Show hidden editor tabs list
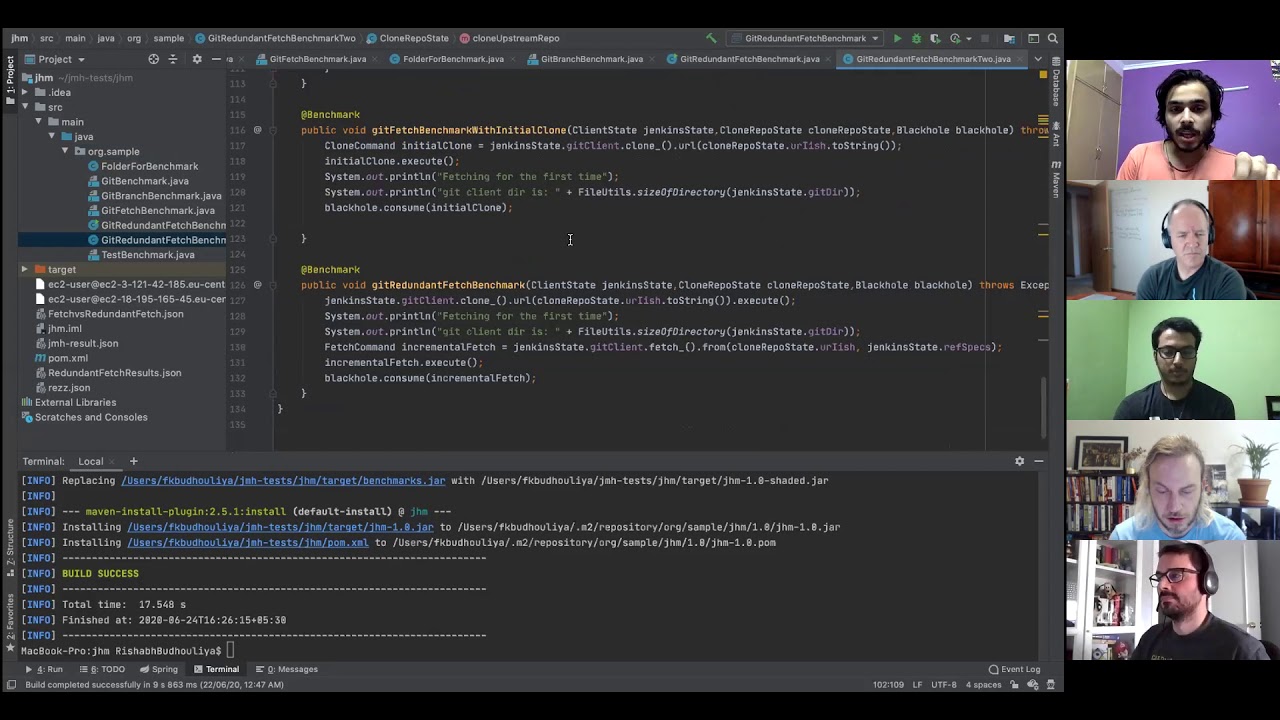 click(x=1039, y=59)
